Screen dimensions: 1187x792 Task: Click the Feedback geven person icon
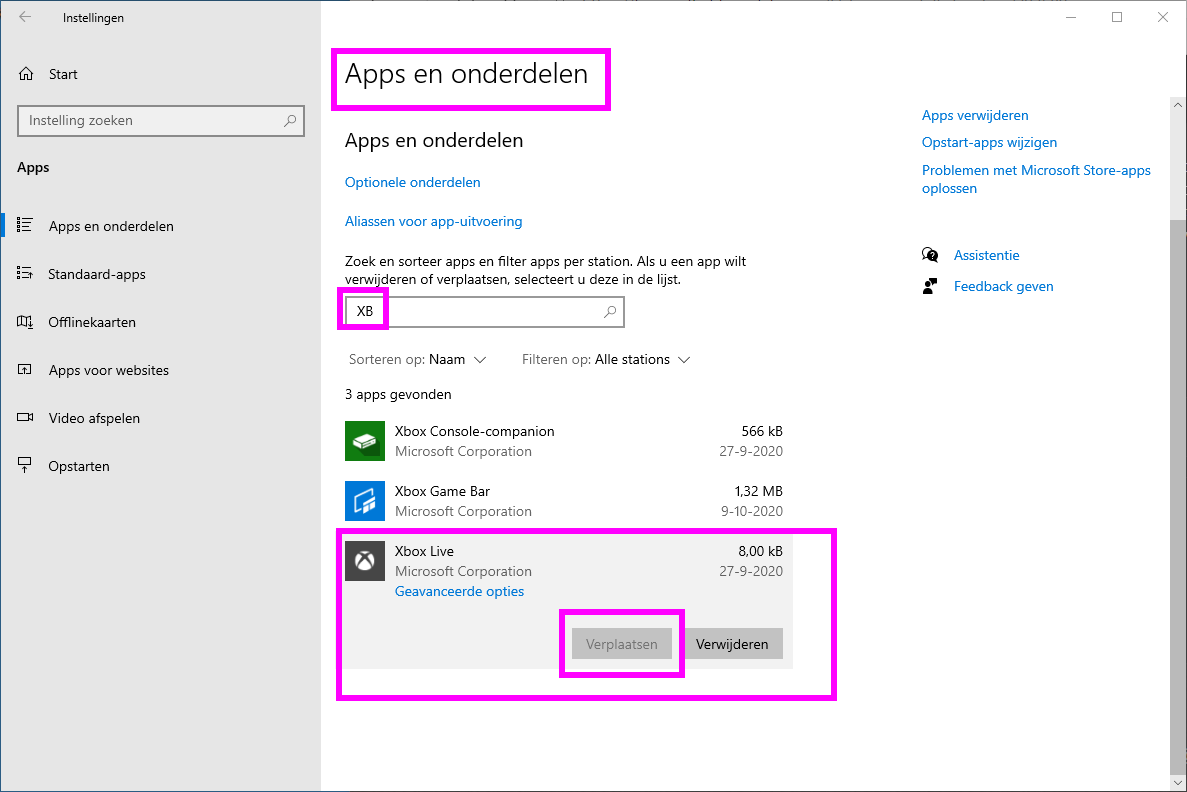click(930, 286)
